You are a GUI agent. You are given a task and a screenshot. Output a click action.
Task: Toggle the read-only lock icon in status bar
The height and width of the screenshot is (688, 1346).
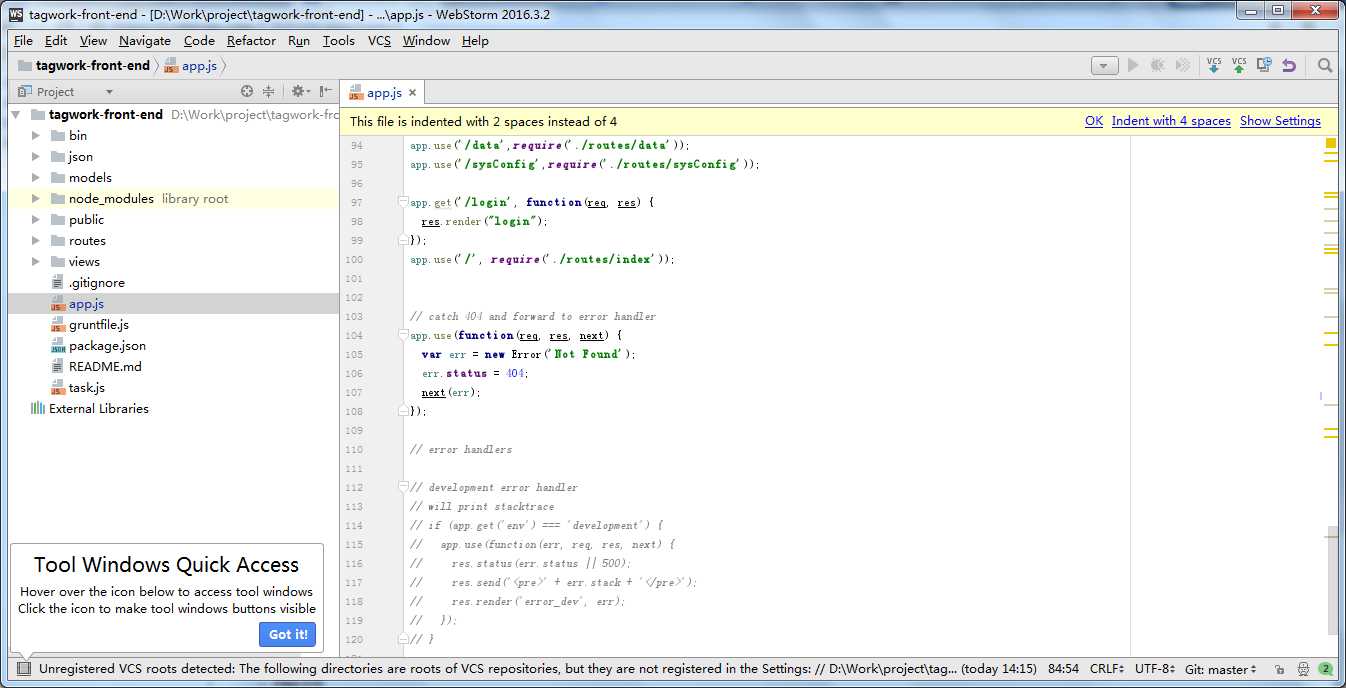tap(1280, 669)
